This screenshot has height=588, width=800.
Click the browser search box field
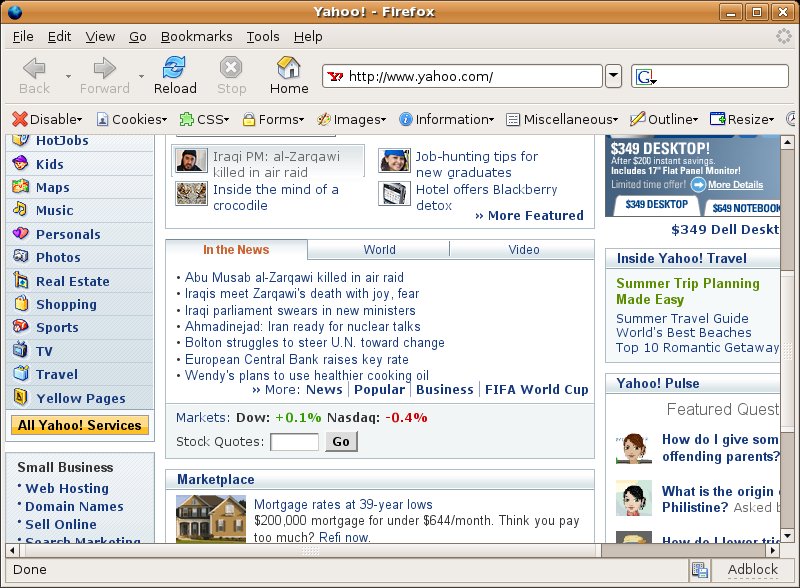[x=710, y=77]
